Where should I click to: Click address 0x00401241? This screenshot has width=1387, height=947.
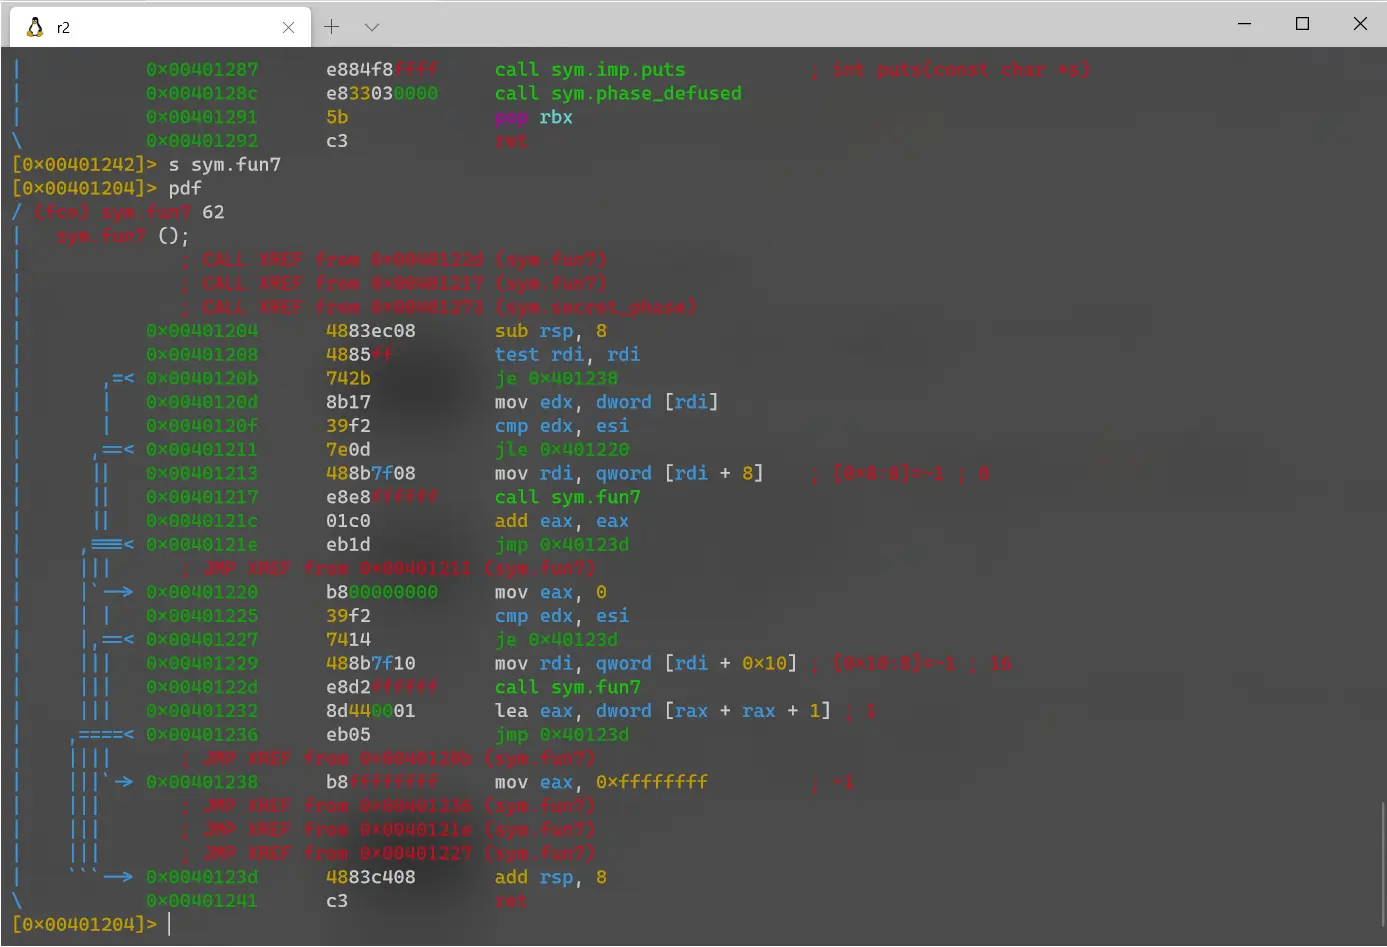(202, 901)
